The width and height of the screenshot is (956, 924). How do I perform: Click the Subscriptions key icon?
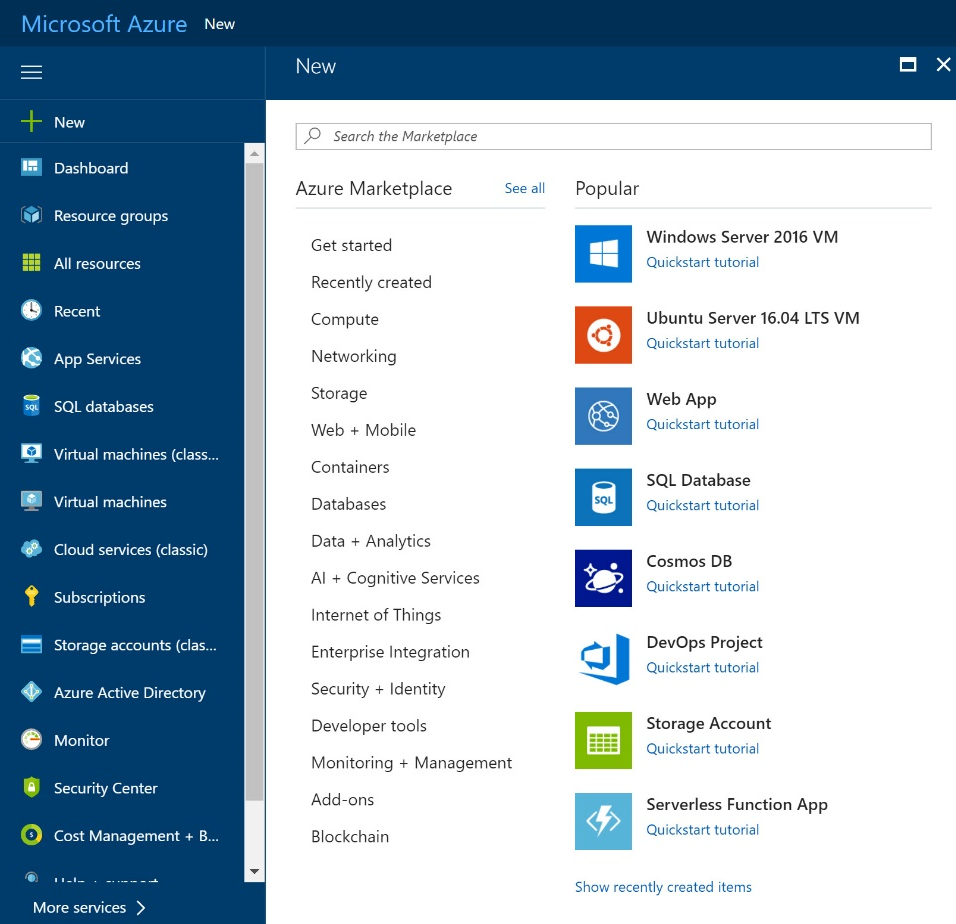[31, 596]
